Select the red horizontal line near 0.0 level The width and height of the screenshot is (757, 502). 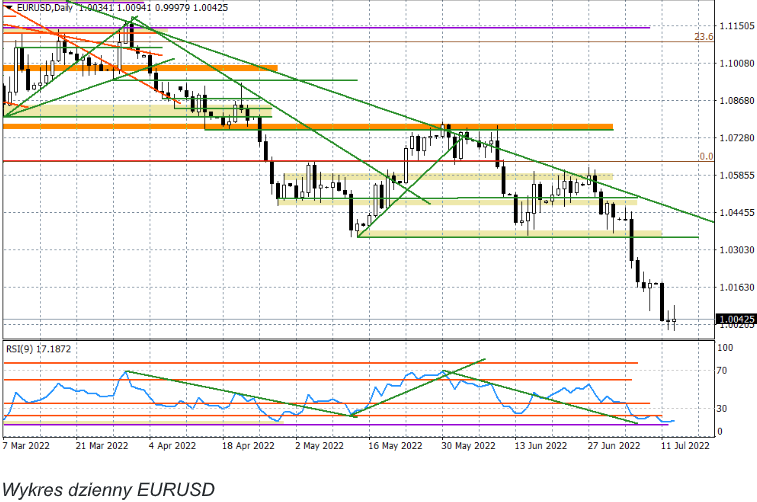pyautogui.click(x=300, y=161)
